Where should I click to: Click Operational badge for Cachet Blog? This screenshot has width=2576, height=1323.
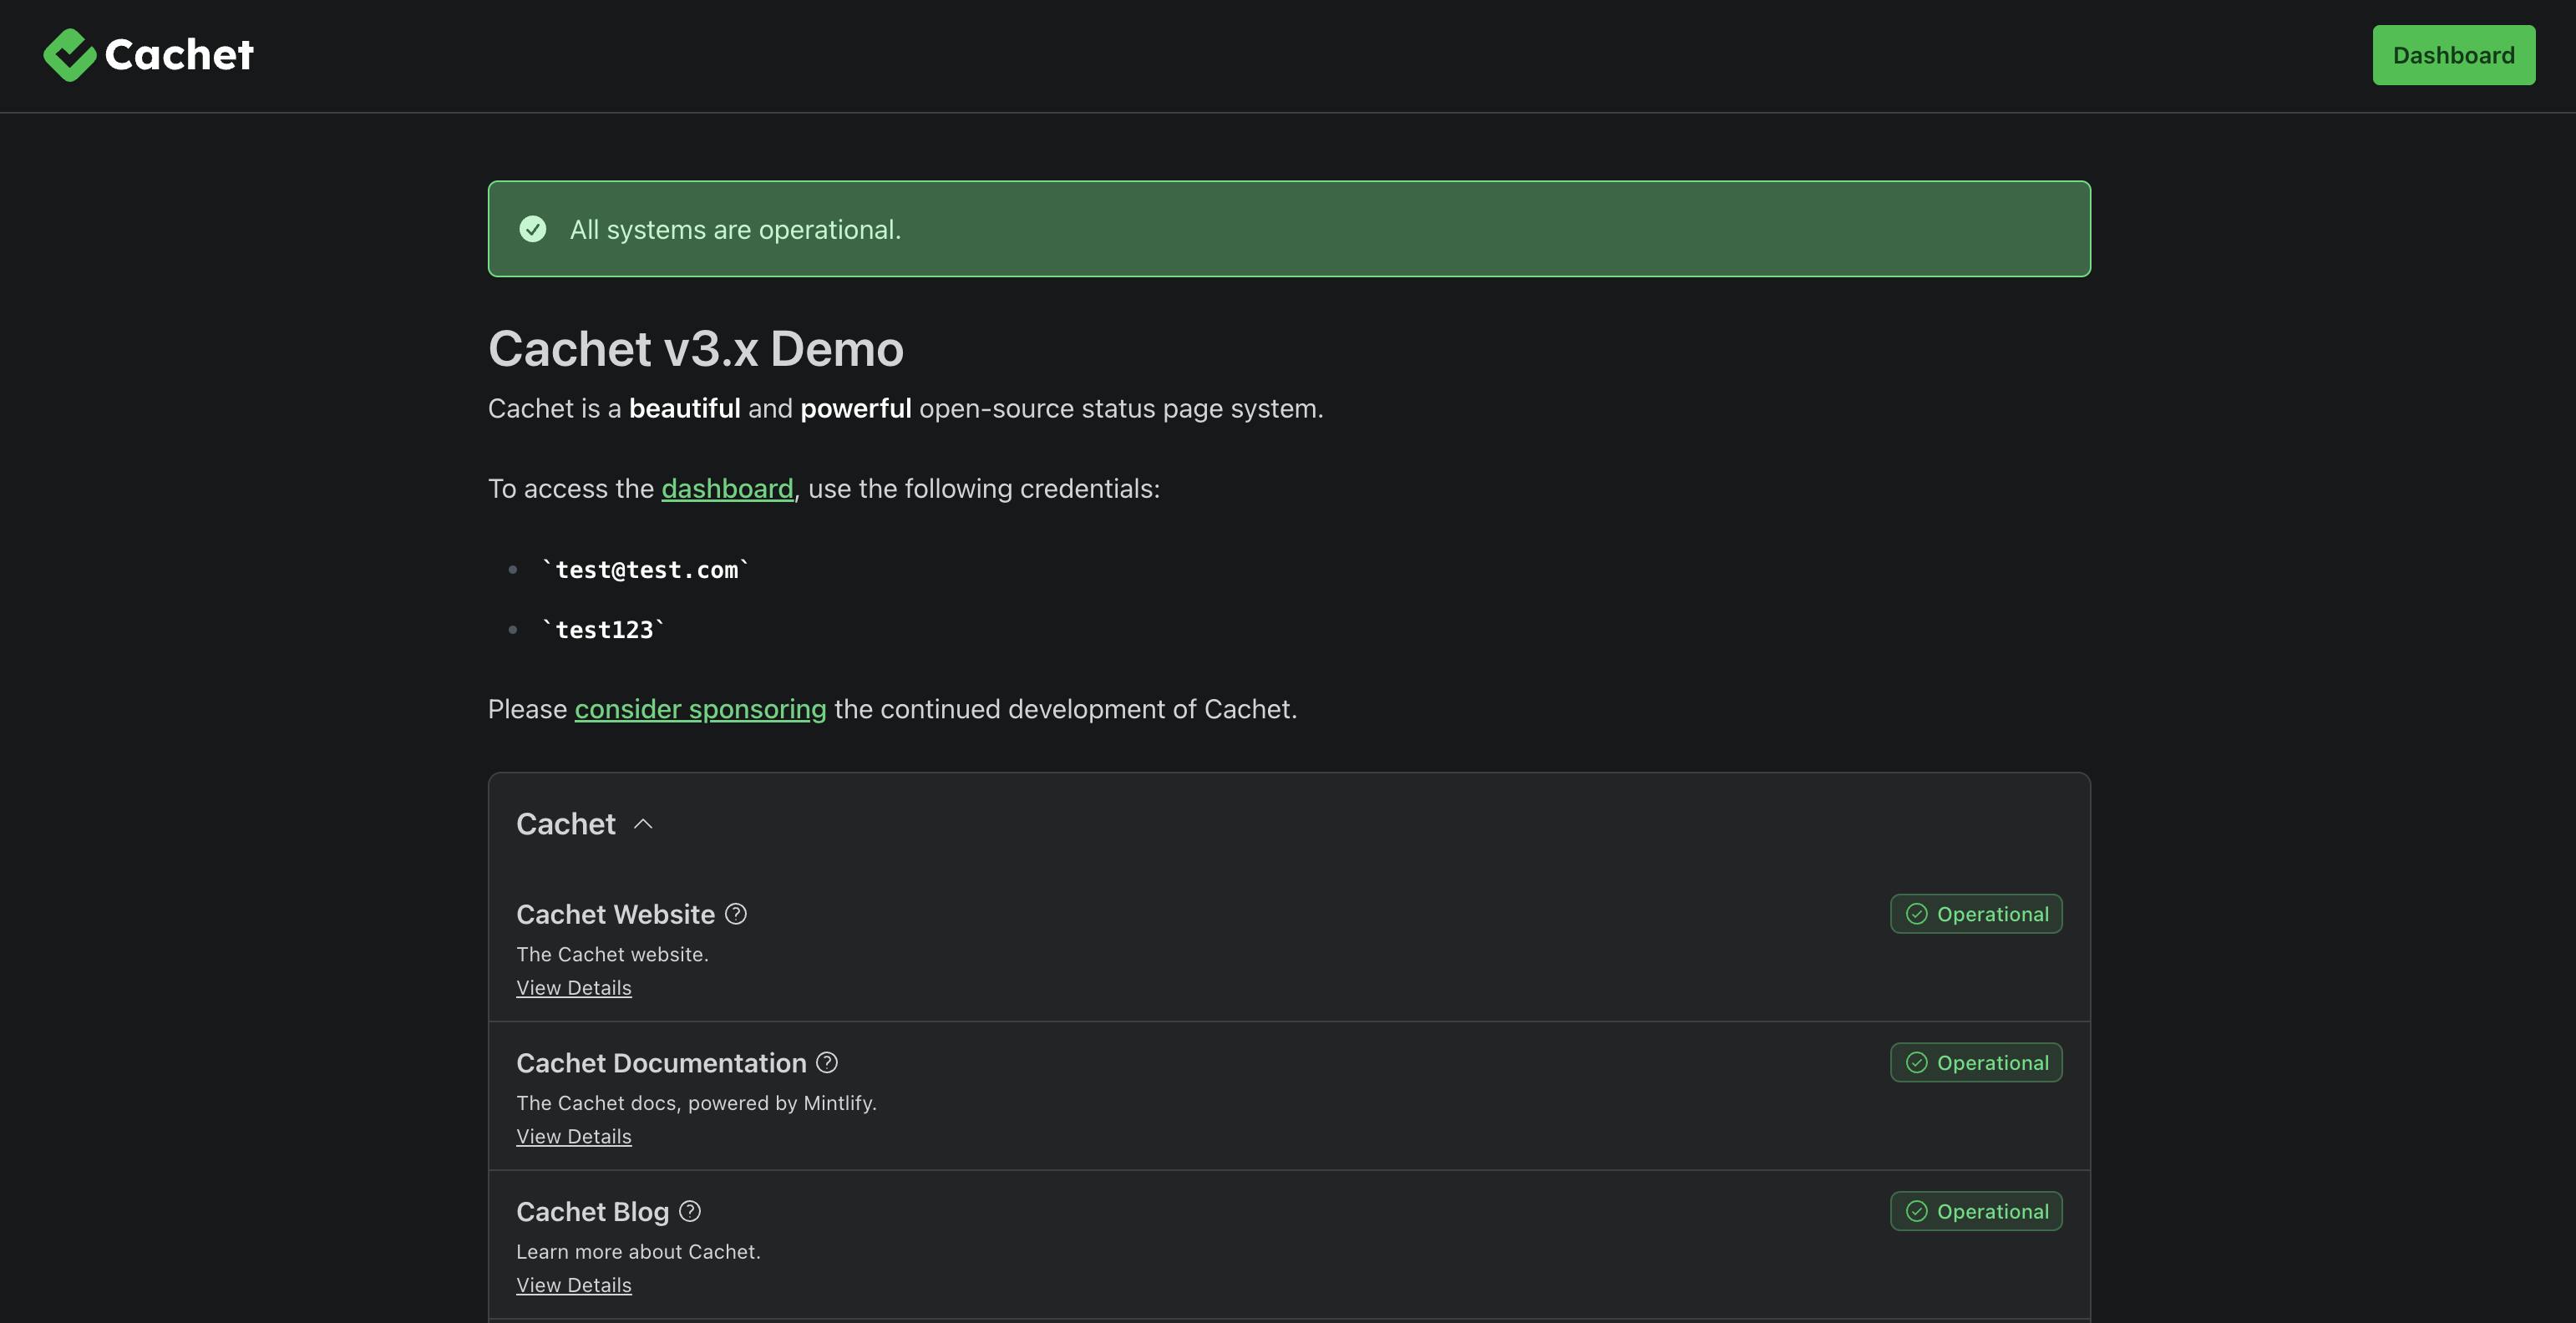[x=1976, y=1211]
